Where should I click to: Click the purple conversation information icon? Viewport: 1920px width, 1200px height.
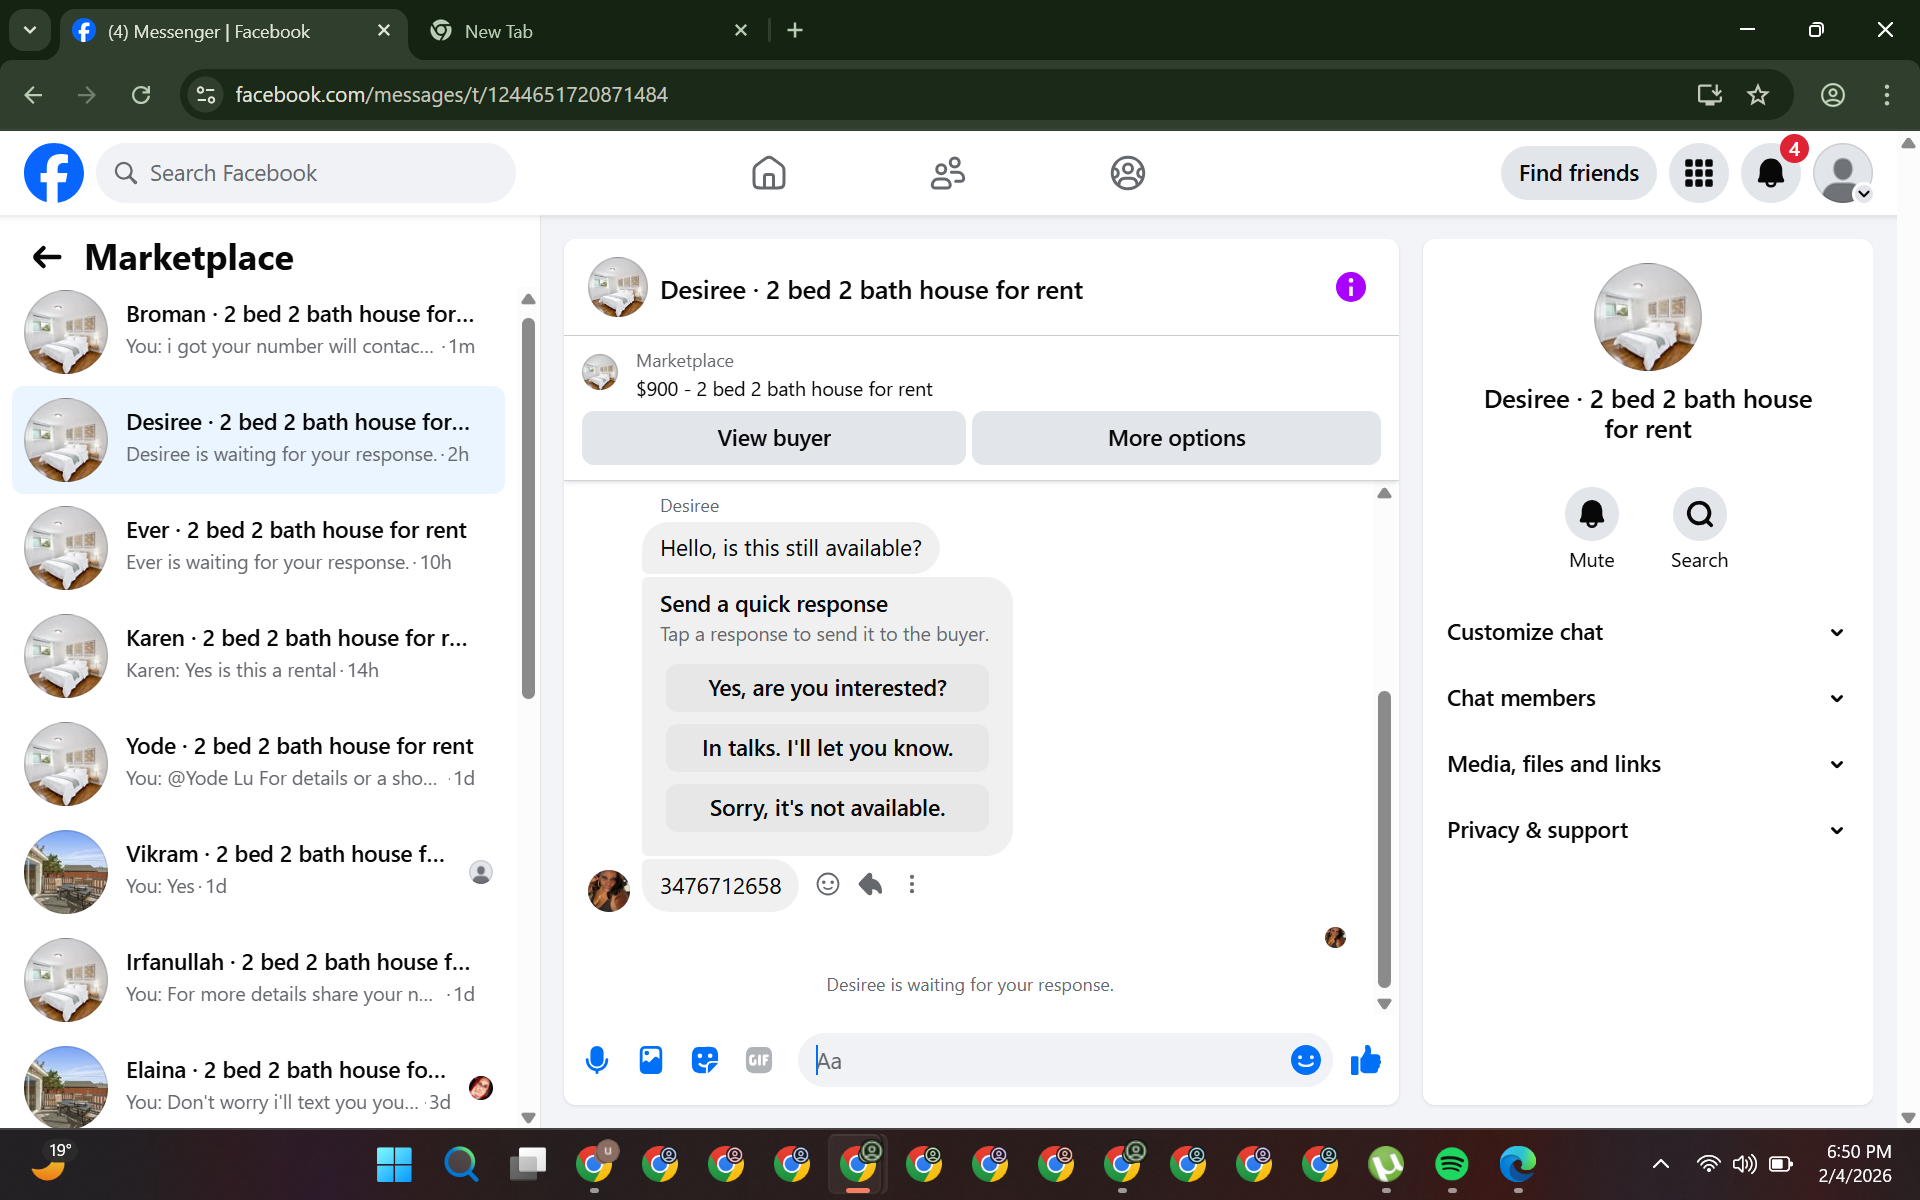click(1350, 288)
